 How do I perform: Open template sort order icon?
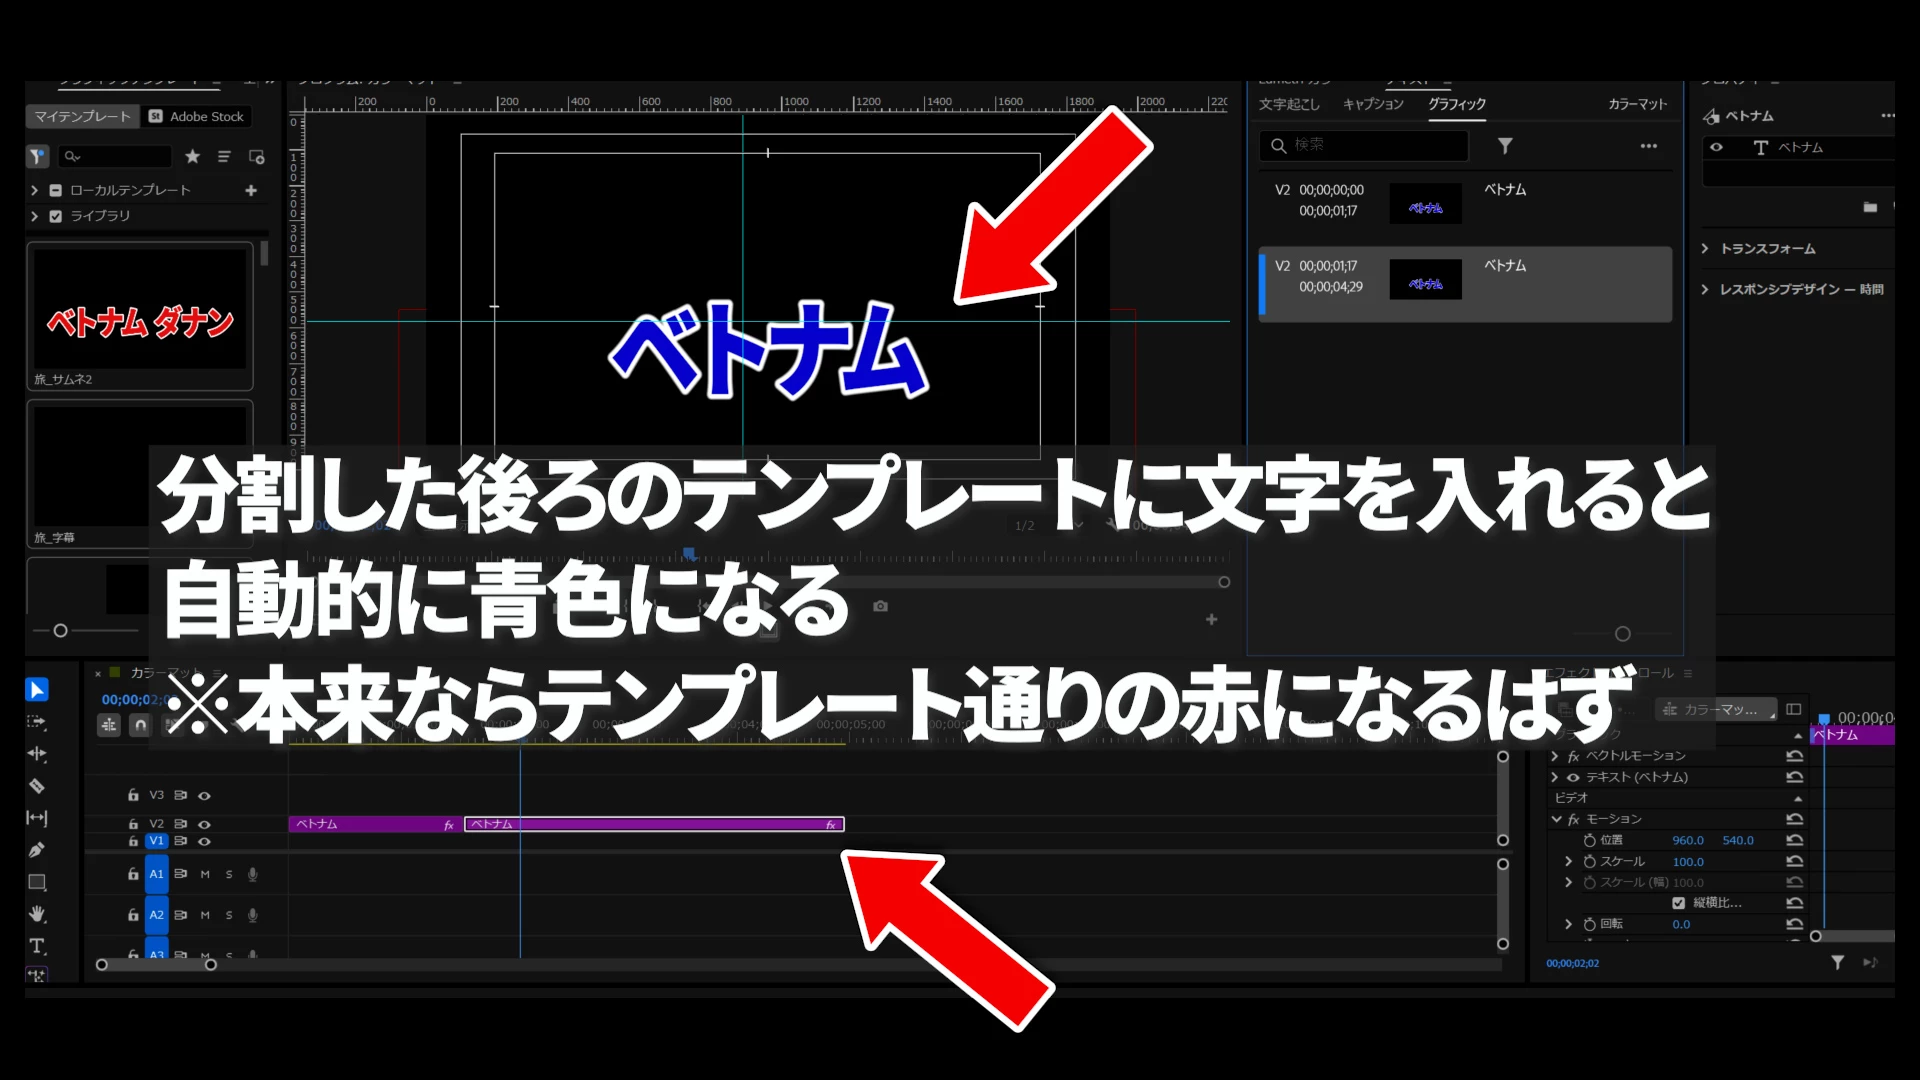(224, 156)
